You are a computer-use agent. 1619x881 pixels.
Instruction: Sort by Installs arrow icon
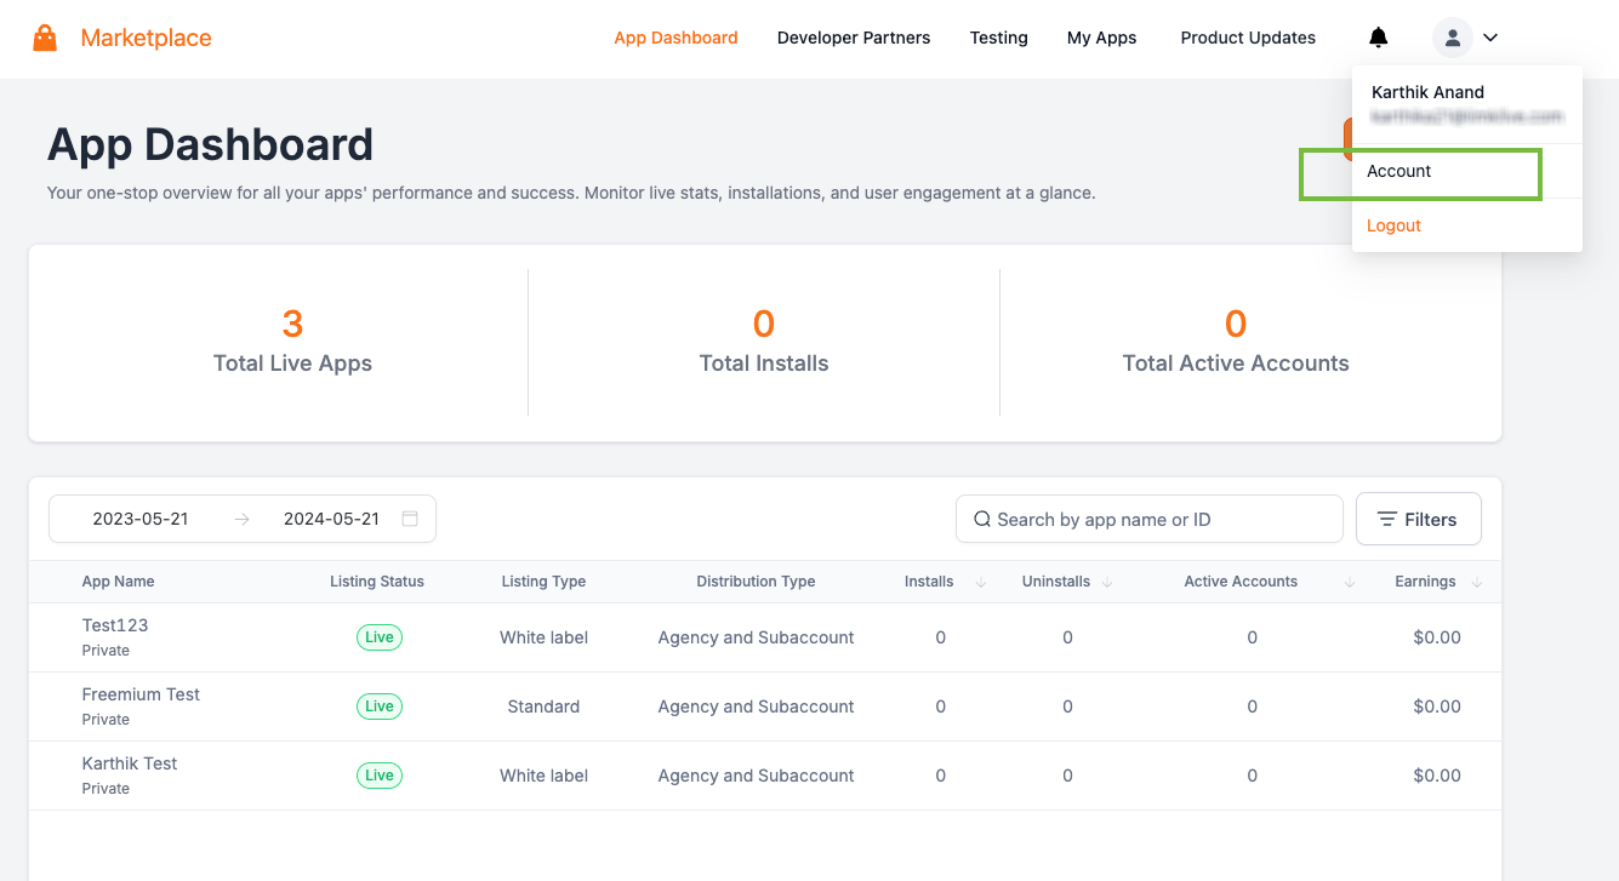(x=981, y=582)
